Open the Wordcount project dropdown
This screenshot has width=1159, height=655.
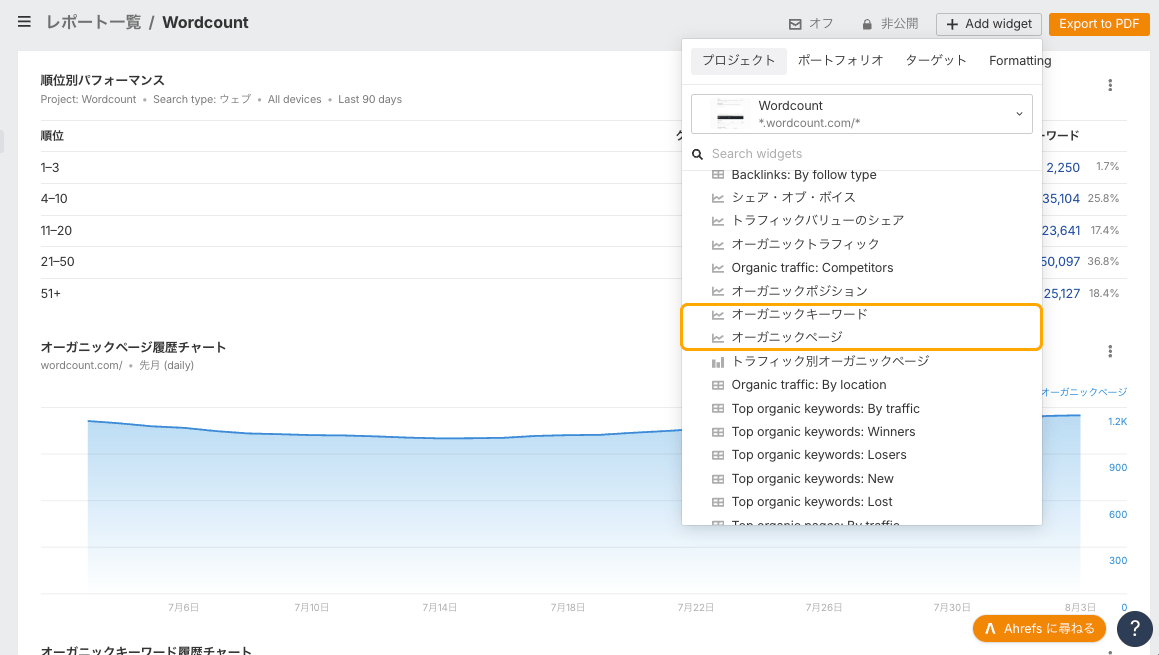[861, 114]
